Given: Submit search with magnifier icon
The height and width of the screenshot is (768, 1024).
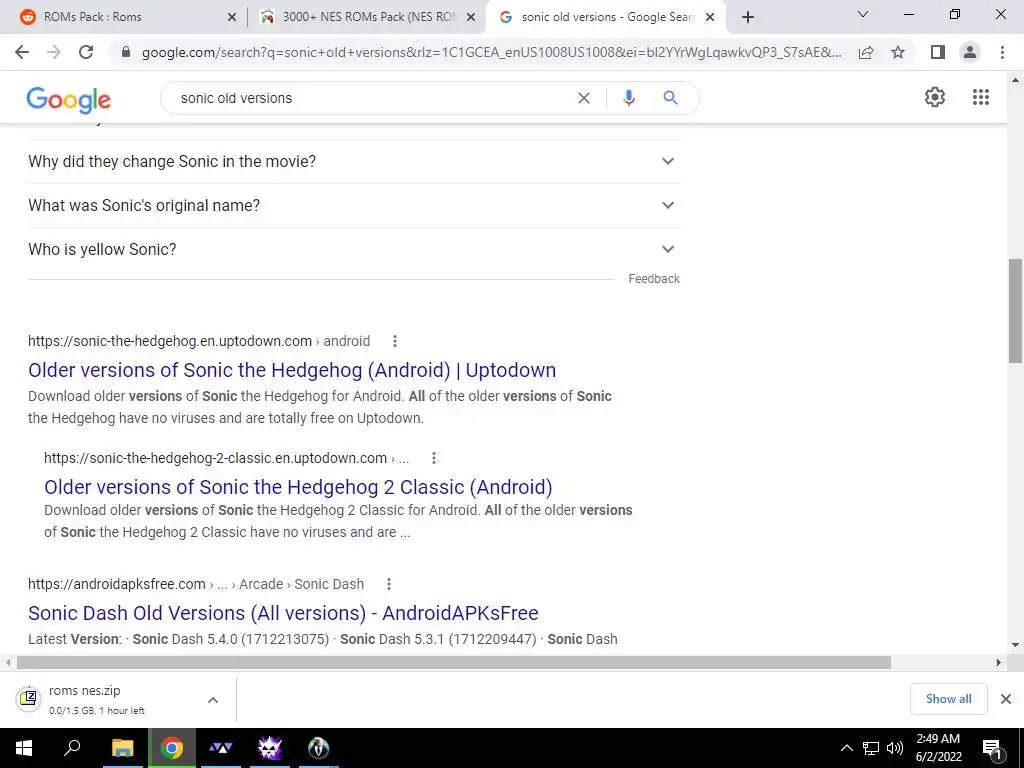Looking at the screenshot, I should 670,98.
